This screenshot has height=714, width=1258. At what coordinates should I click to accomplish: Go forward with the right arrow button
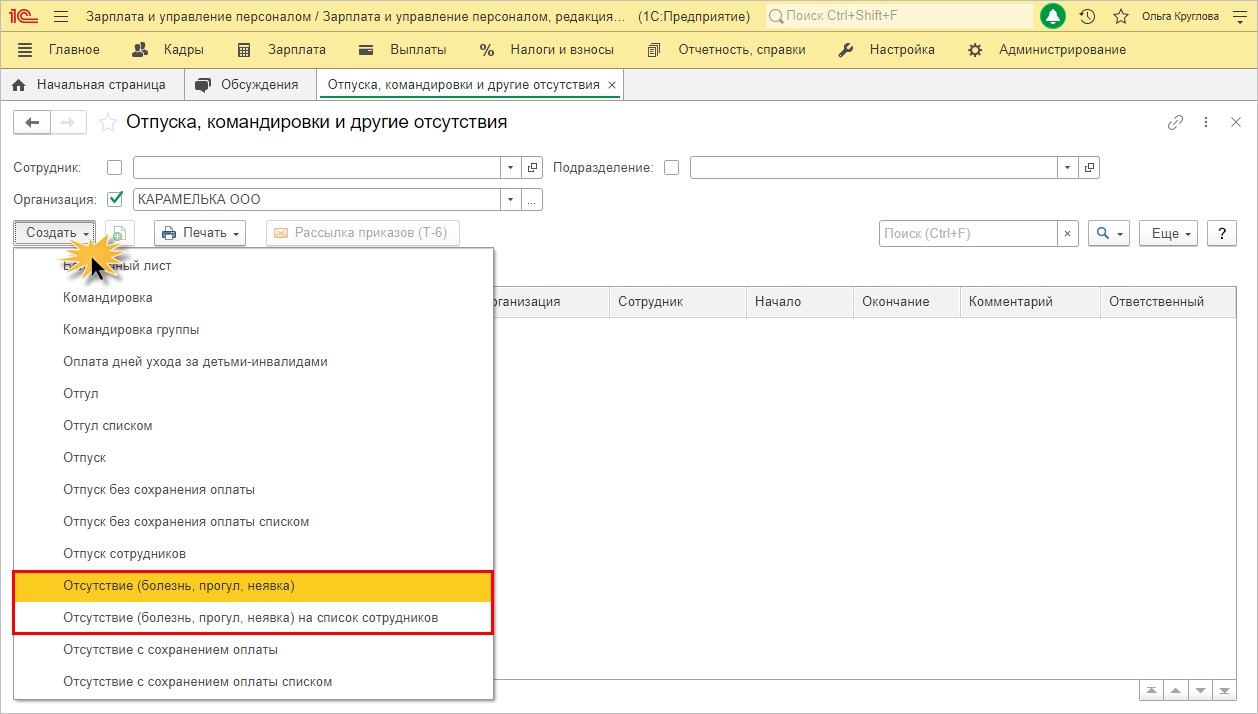coord(68,122)
